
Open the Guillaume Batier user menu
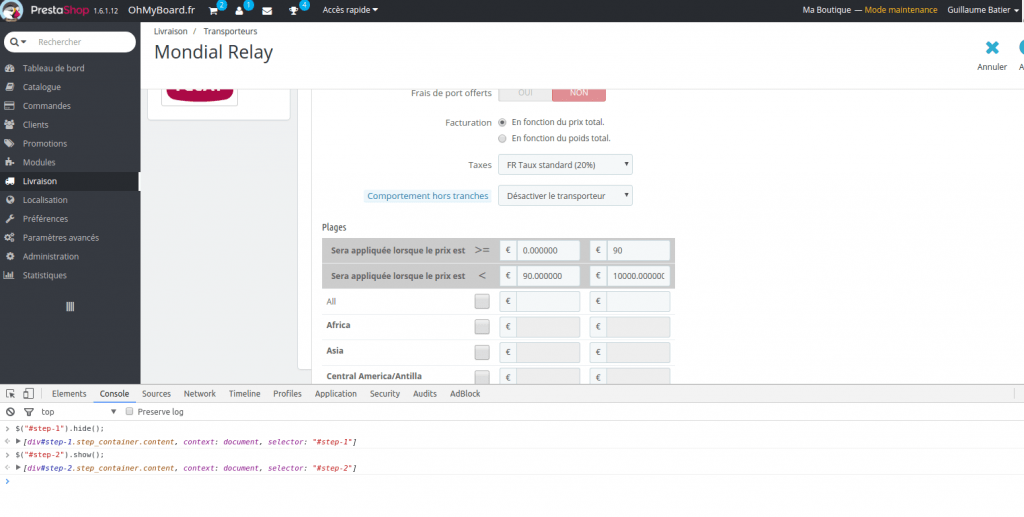(984, 10)
